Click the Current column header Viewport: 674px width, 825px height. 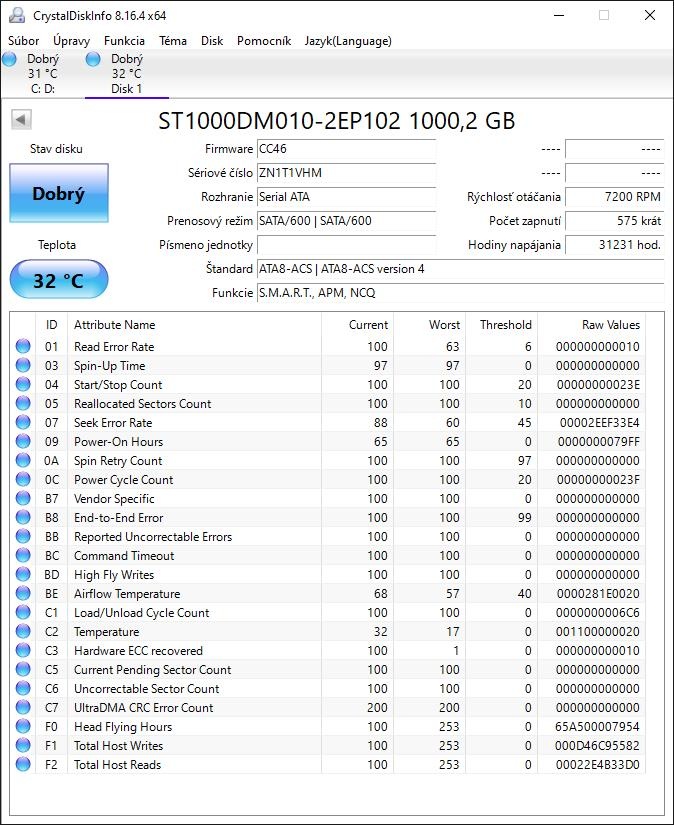(x=357, y=325)
